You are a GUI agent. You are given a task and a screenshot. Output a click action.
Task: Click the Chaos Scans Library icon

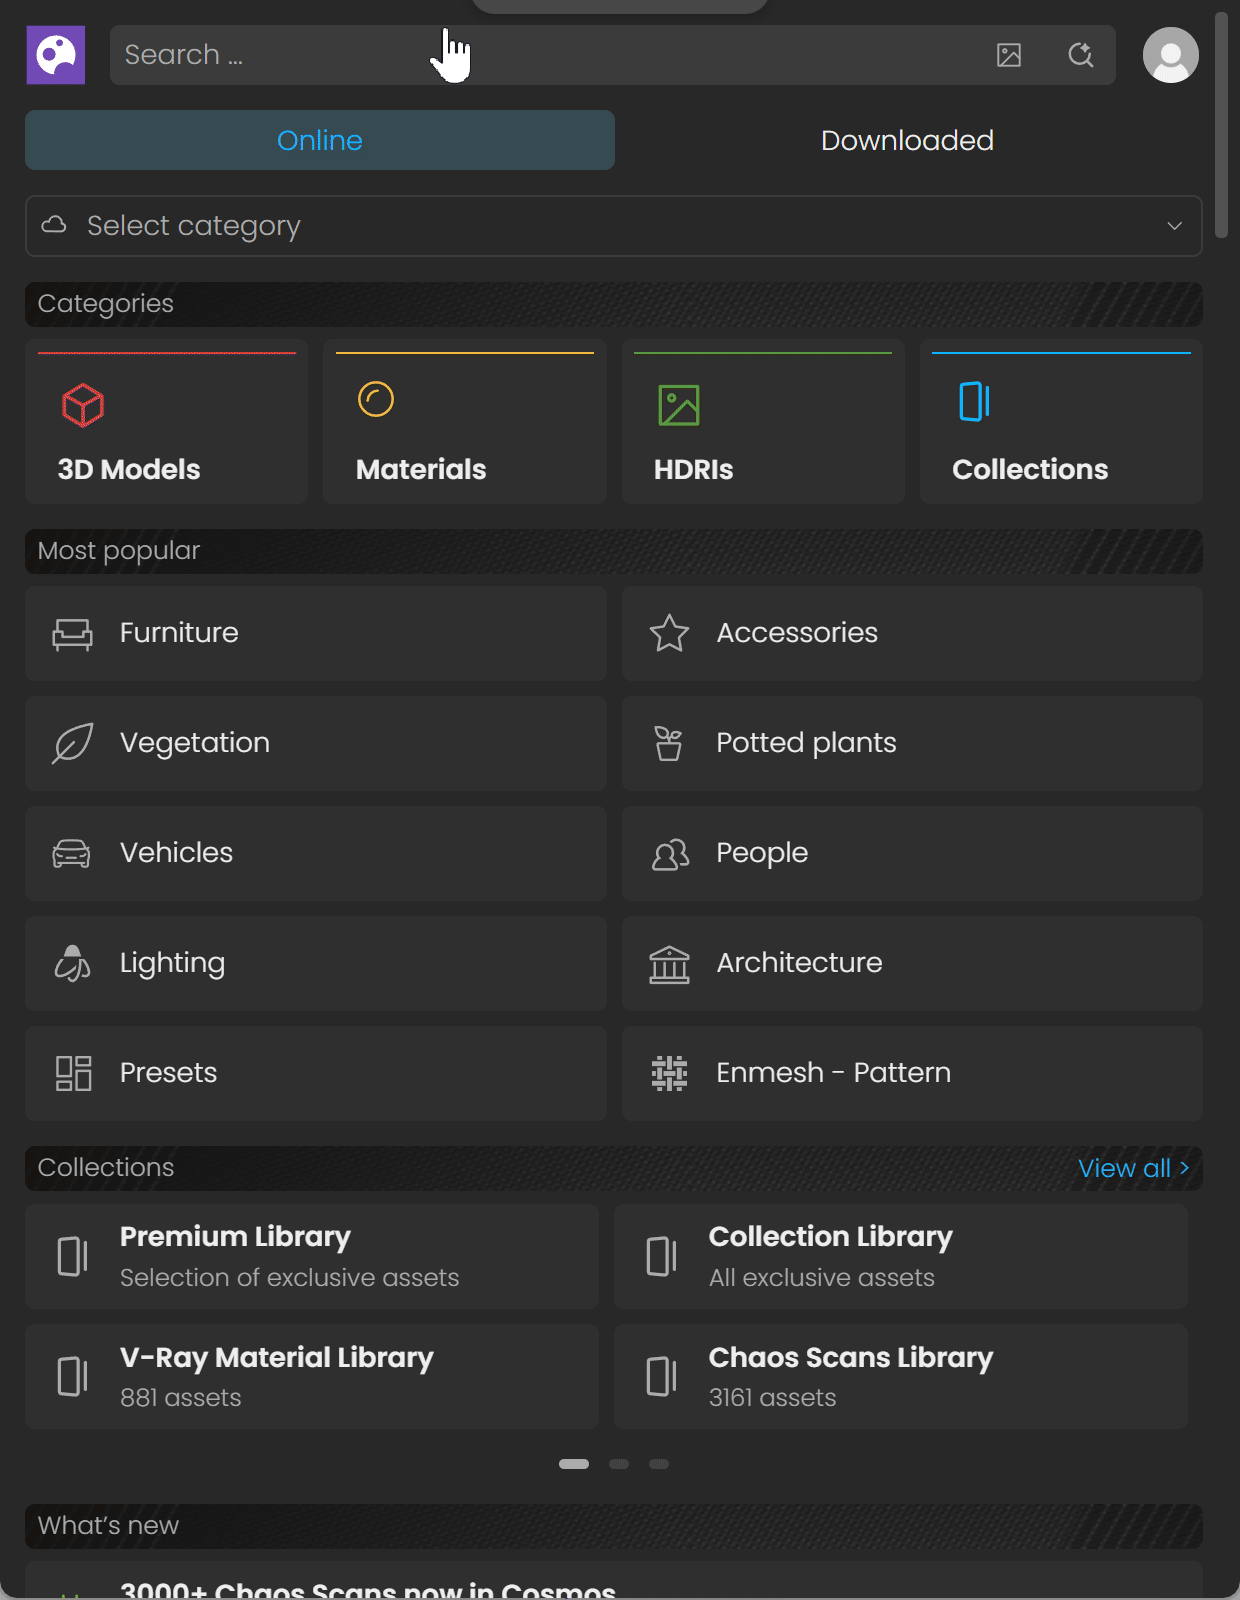coord(661,1376)
